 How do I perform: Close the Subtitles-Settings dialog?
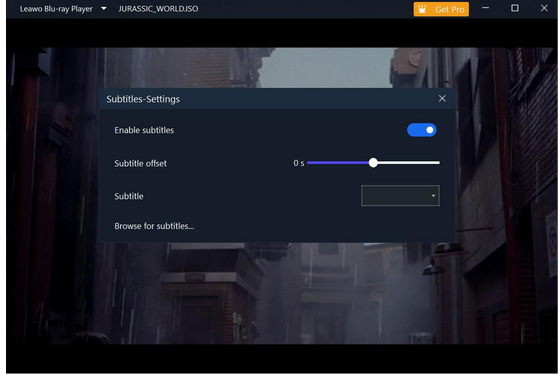click(442, 99)
